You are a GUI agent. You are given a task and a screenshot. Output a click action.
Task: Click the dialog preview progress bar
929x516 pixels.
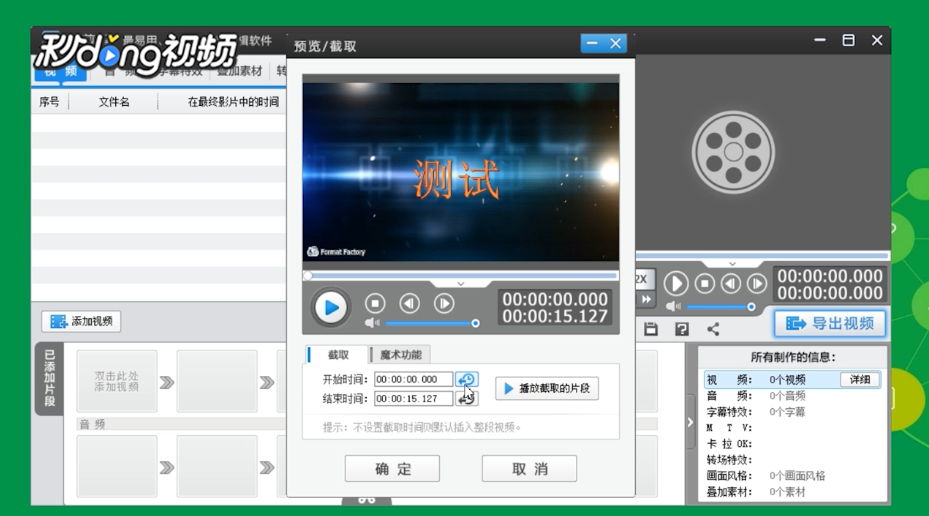pyautogui.click(x=461, y=275)
